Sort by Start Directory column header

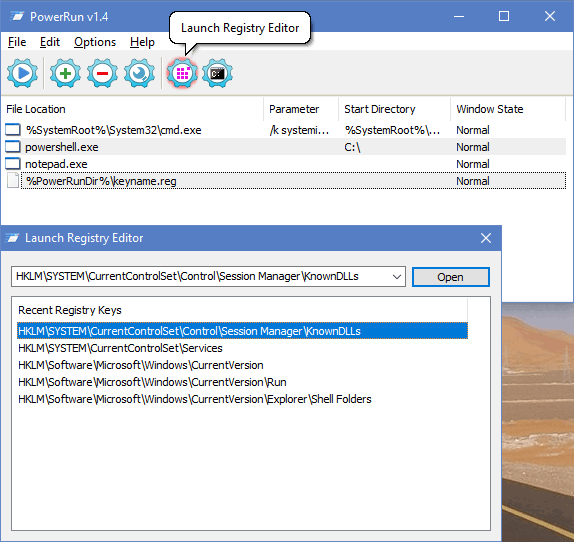(394, 109)
